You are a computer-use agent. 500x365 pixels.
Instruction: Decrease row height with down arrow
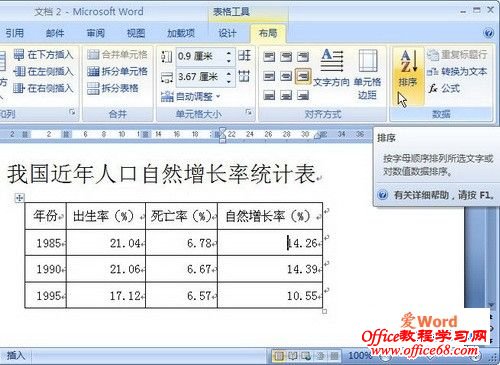point(229,60)
